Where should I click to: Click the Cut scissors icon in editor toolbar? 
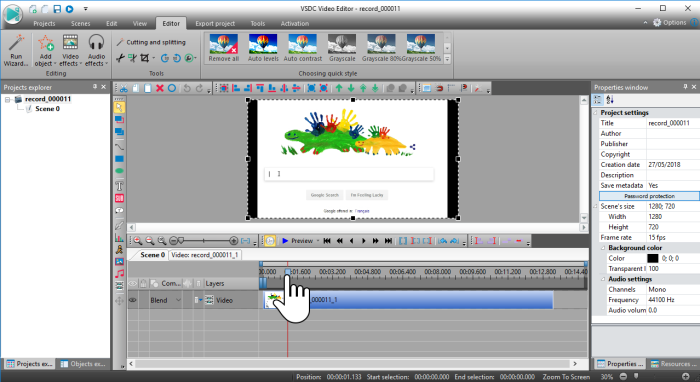(x=124, y=88)
